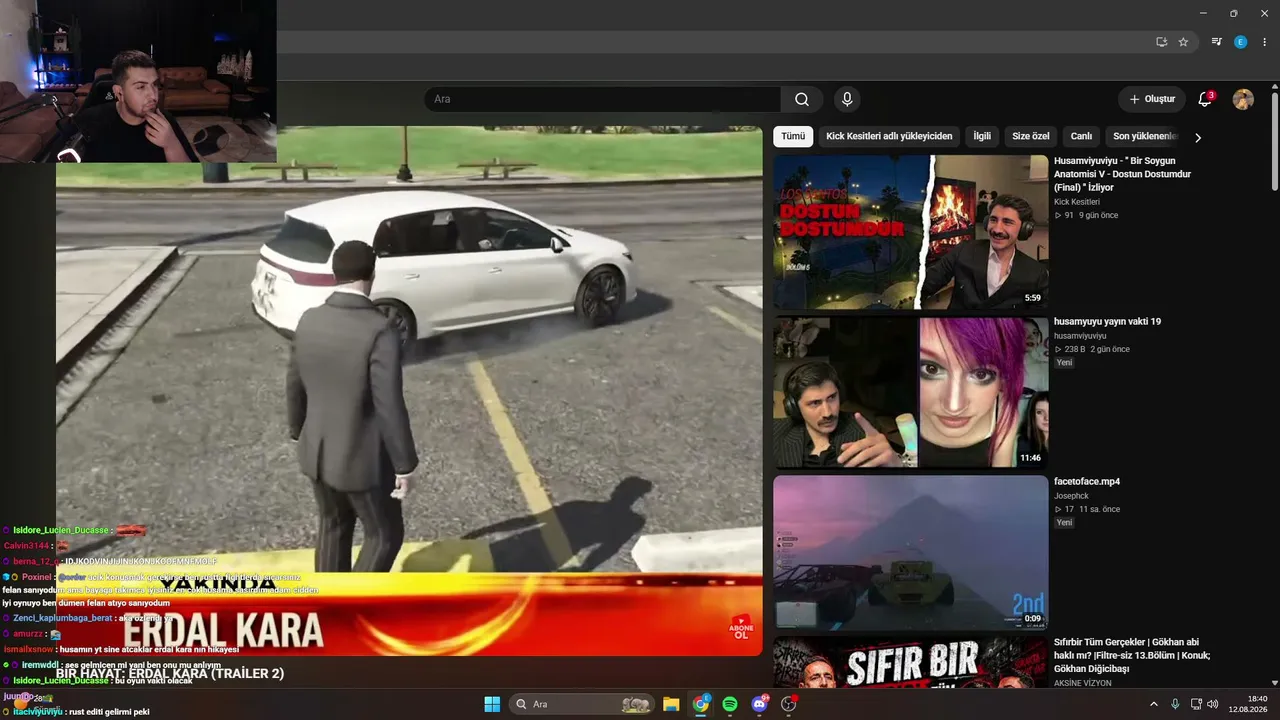Image resolution: width=1280 pixels, height=720 pixels.
Task: Switch to Chrome in the taskbar
Action: pos(701,704)
